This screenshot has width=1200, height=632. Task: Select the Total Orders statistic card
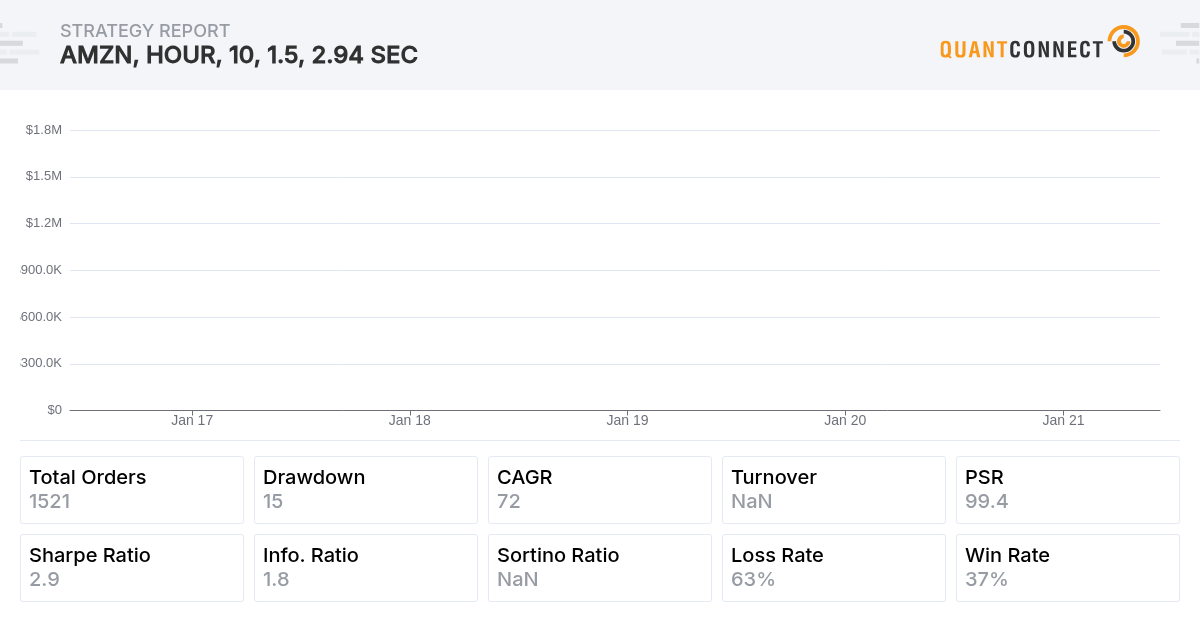point(131,489)
